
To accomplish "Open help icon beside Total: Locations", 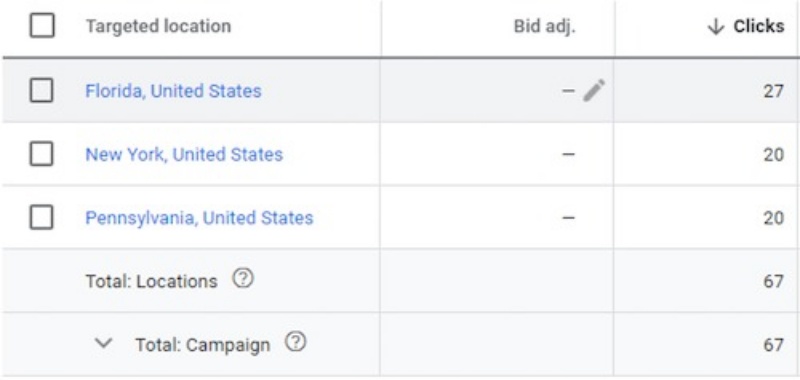I will [x=243, y=278].
